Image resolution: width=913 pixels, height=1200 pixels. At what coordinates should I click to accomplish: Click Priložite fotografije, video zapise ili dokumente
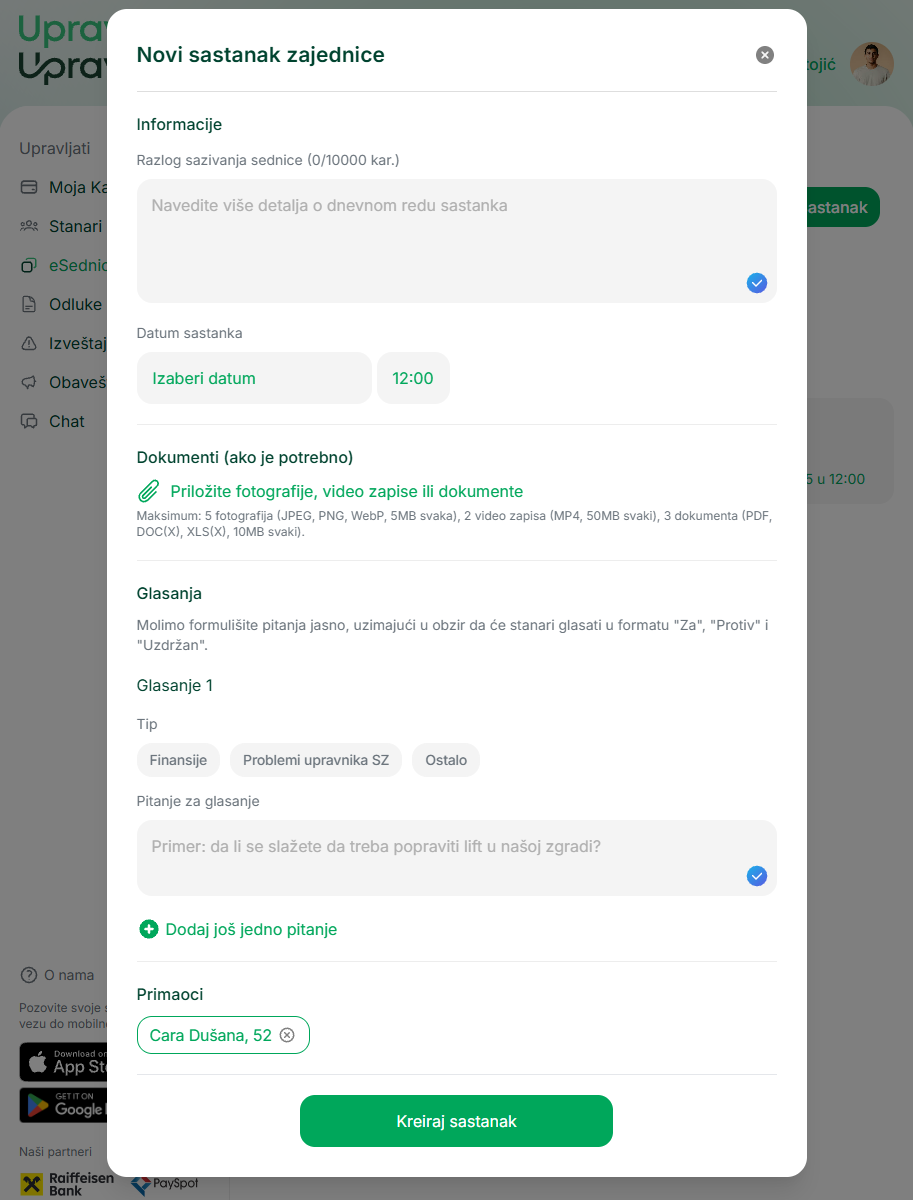coord(346,492)
